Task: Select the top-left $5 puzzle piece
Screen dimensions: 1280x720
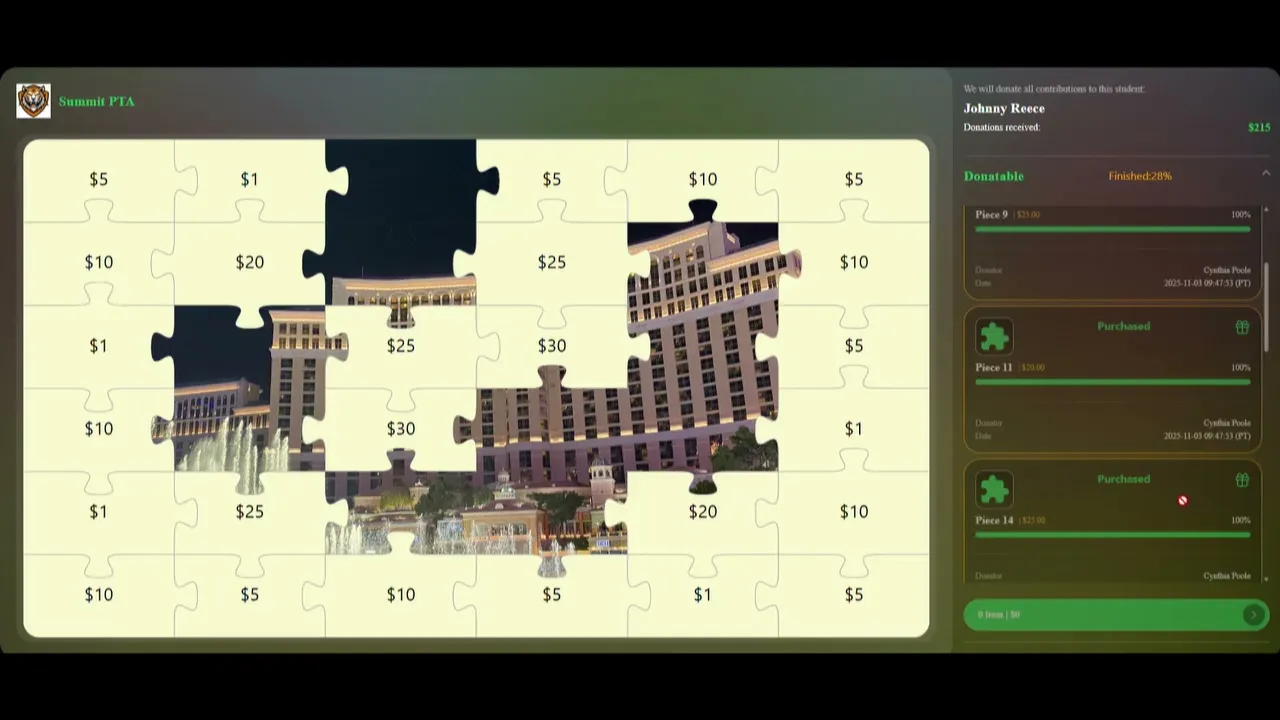Action: point(98,179)
